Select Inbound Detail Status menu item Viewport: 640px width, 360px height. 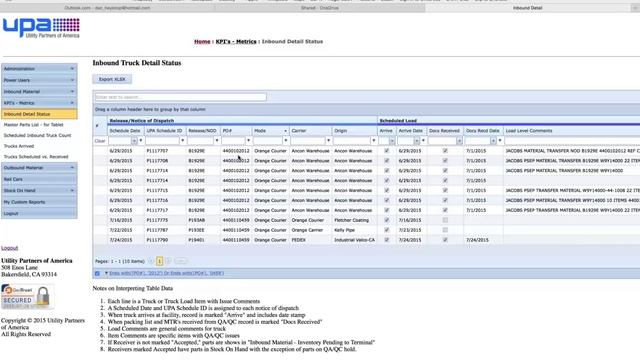(x=39, y=114)
